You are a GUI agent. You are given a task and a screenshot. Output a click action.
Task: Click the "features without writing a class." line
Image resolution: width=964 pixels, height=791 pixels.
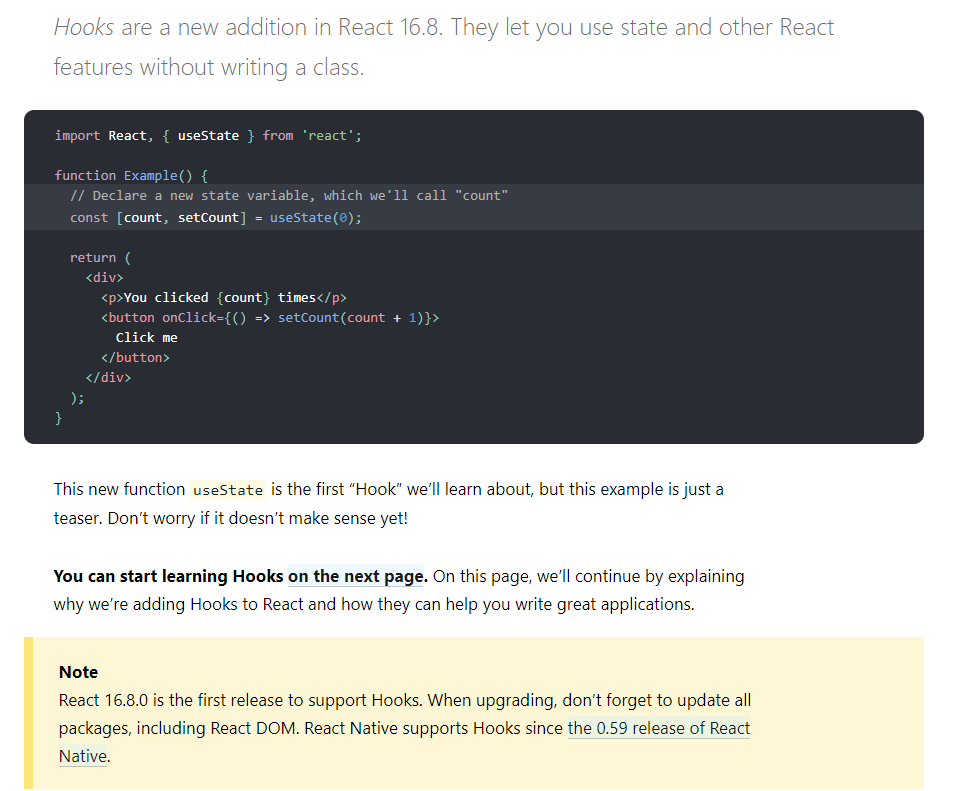tap(209, 67)
